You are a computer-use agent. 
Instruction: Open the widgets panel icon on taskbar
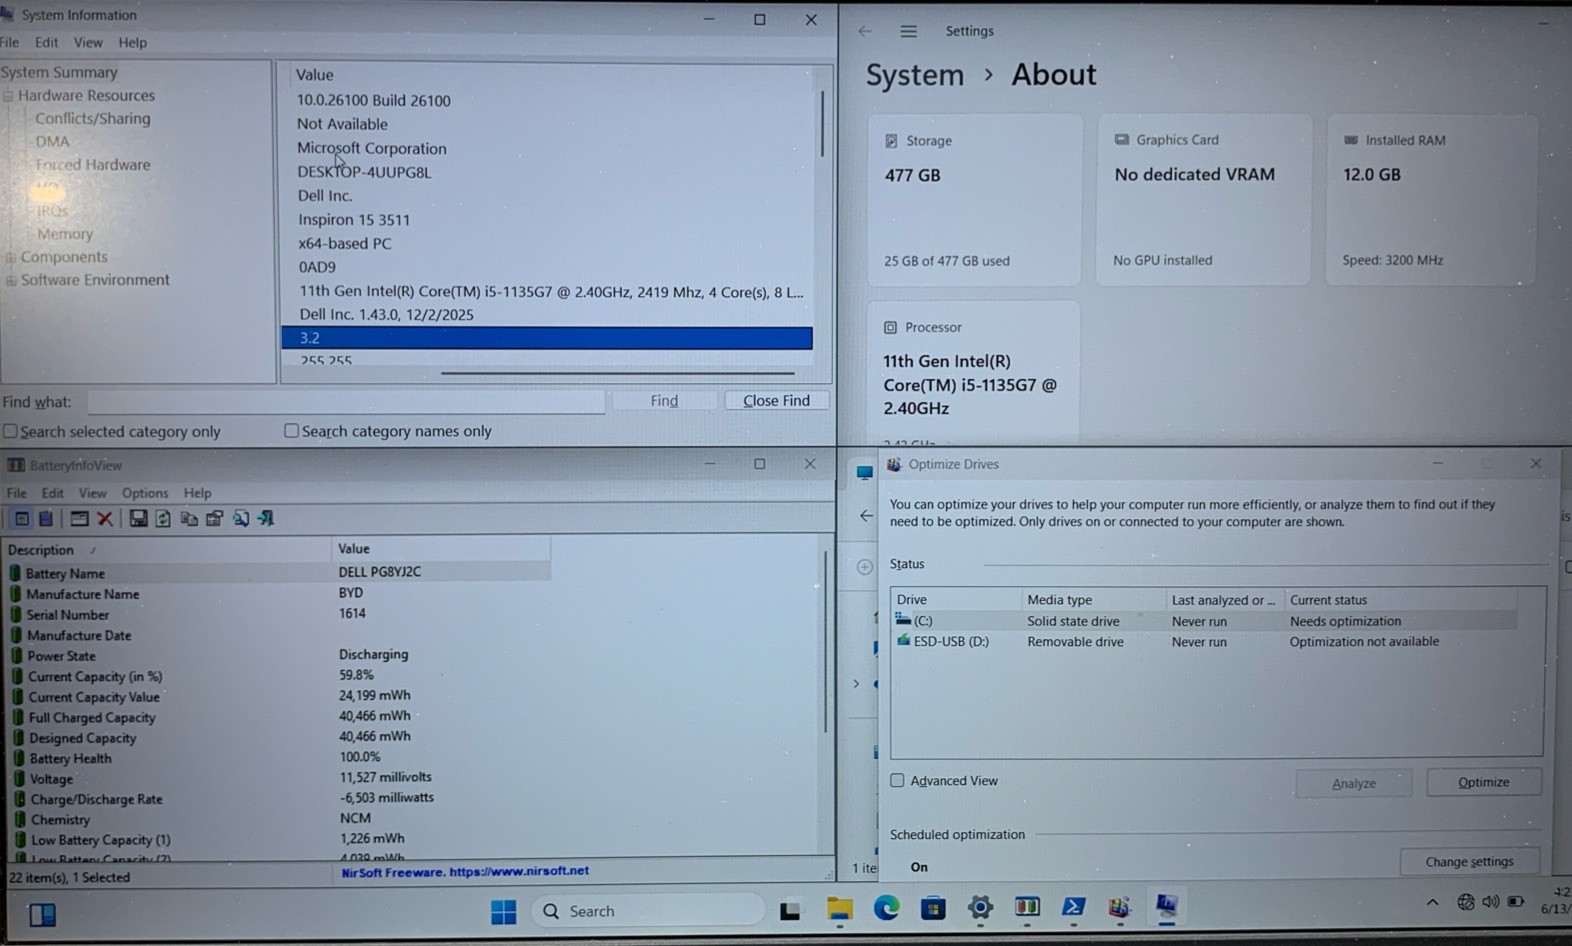[43, 915]
